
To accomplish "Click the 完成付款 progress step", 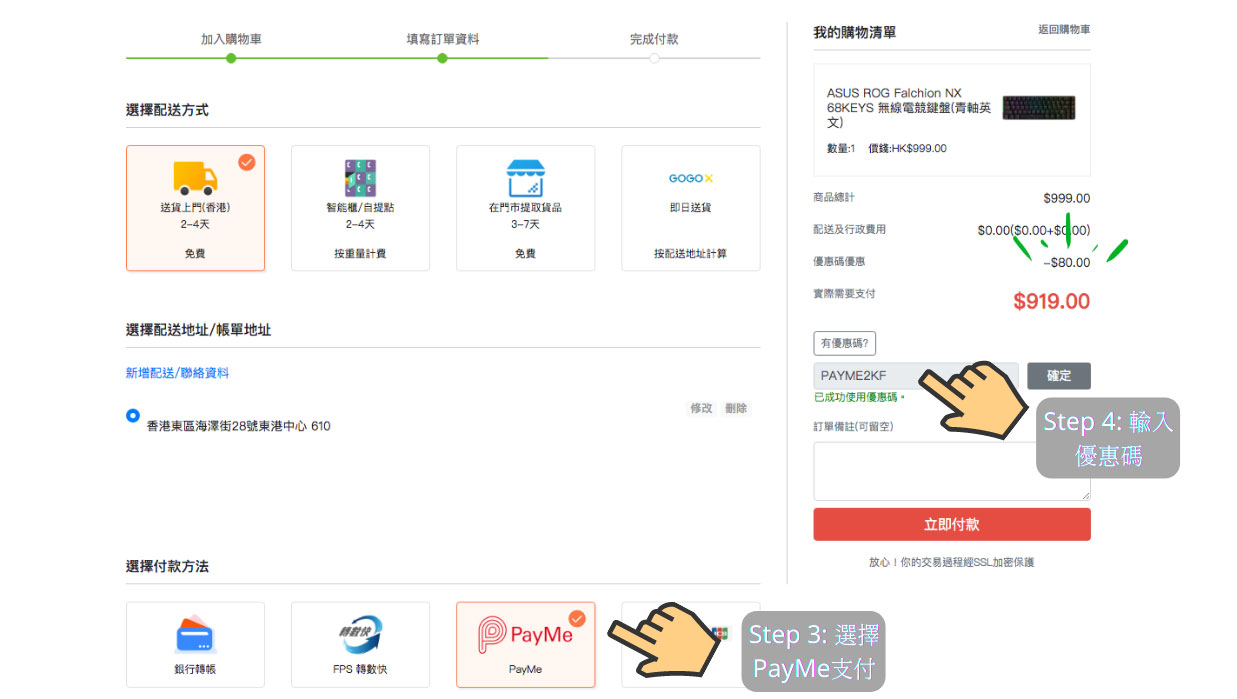I will (654, 39).
